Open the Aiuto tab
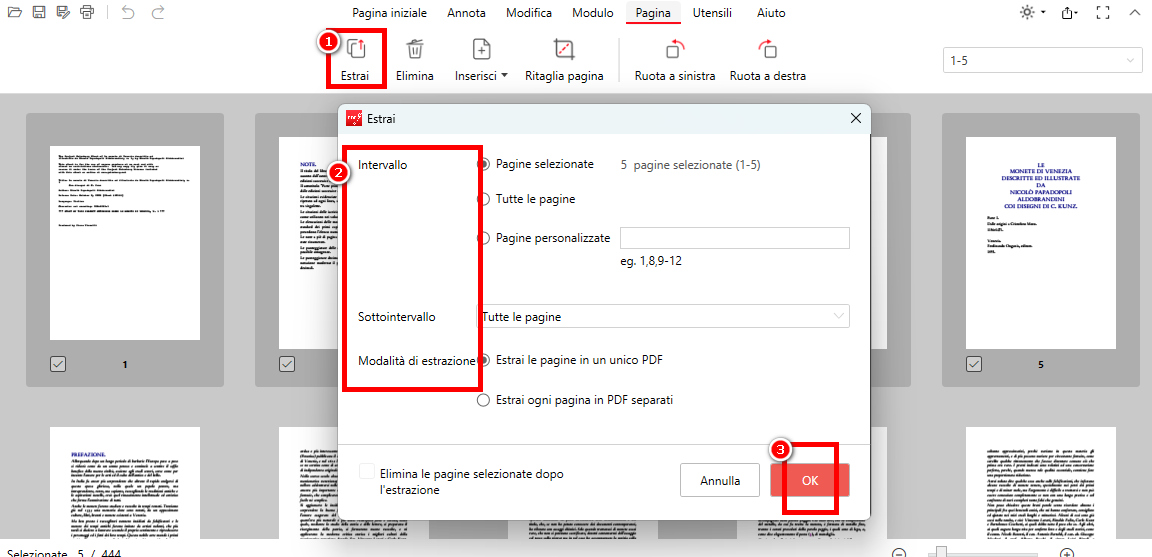This screenshot has width=1152, height=557. [771, 13]
